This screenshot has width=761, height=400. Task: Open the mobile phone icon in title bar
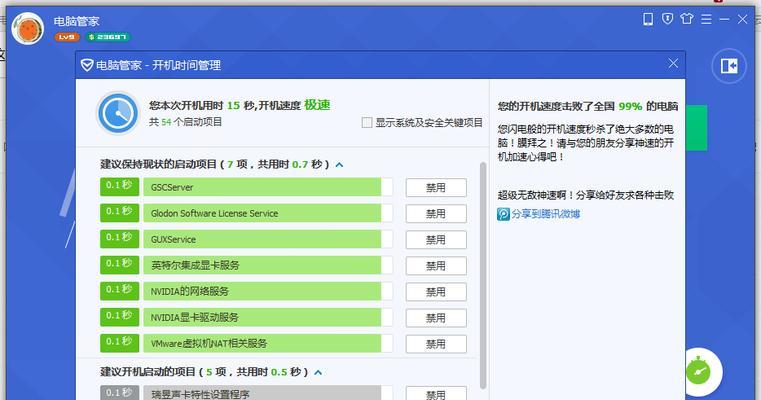[x=648, y=19]
